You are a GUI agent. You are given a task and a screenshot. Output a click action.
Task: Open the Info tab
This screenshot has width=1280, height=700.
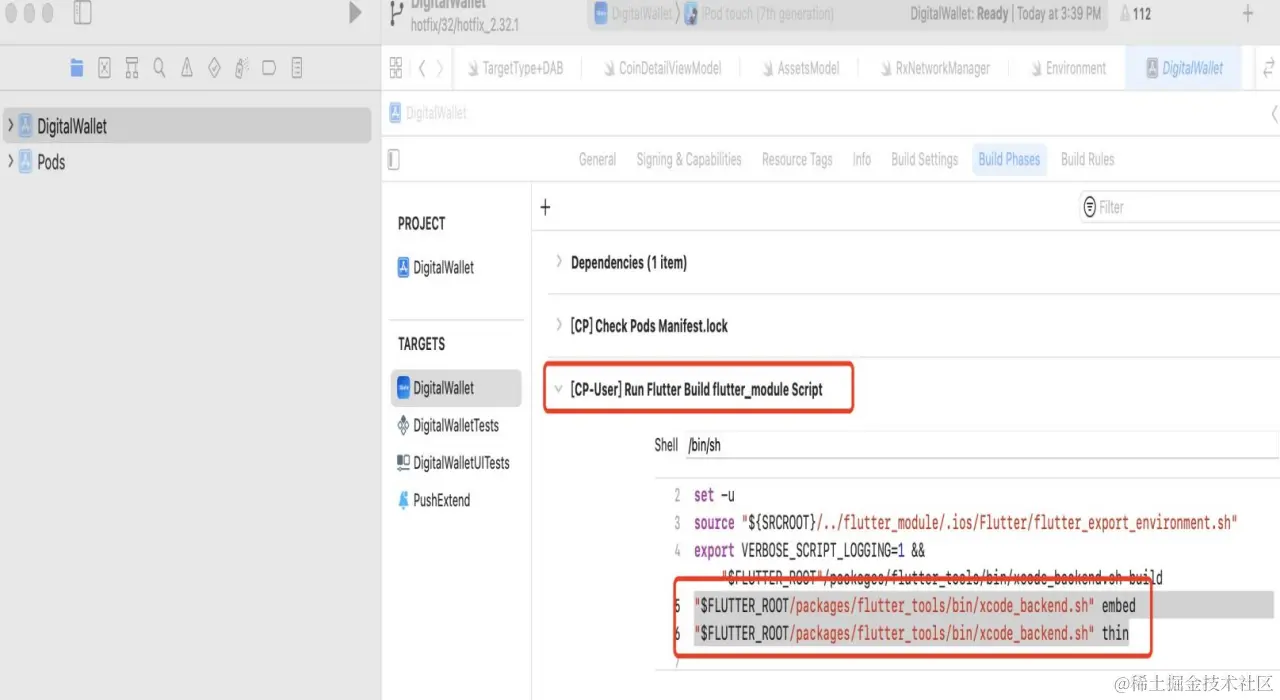[x=862, y=159]
